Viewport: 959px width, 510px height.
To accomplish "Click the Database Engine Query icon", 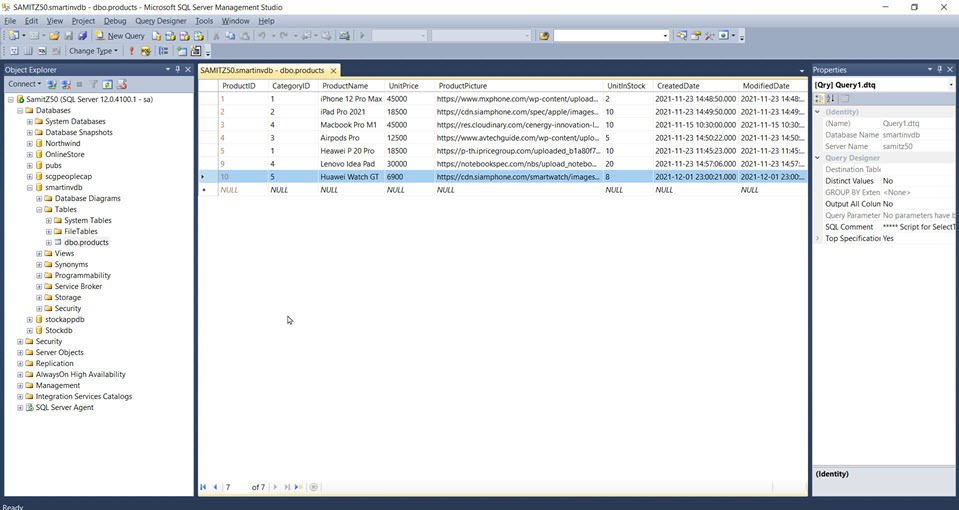I will coord(157,36).
